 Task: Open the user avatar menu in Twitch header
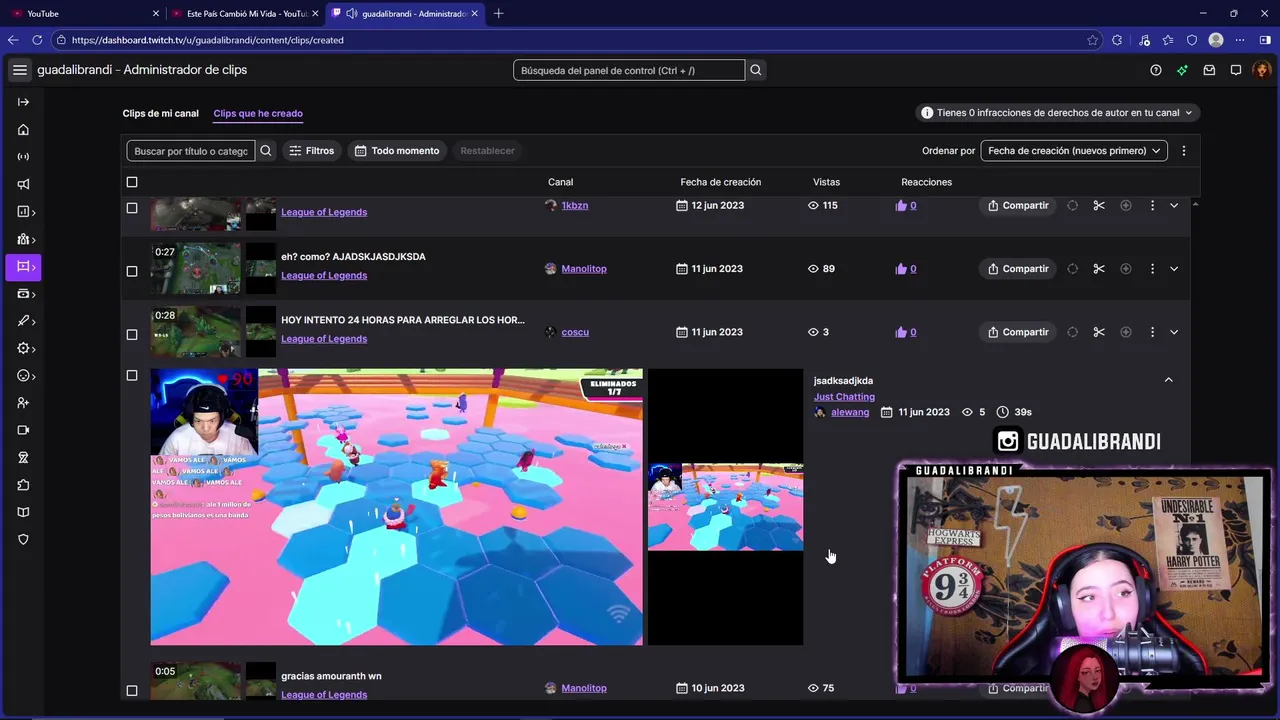(x=1262, y=70)
